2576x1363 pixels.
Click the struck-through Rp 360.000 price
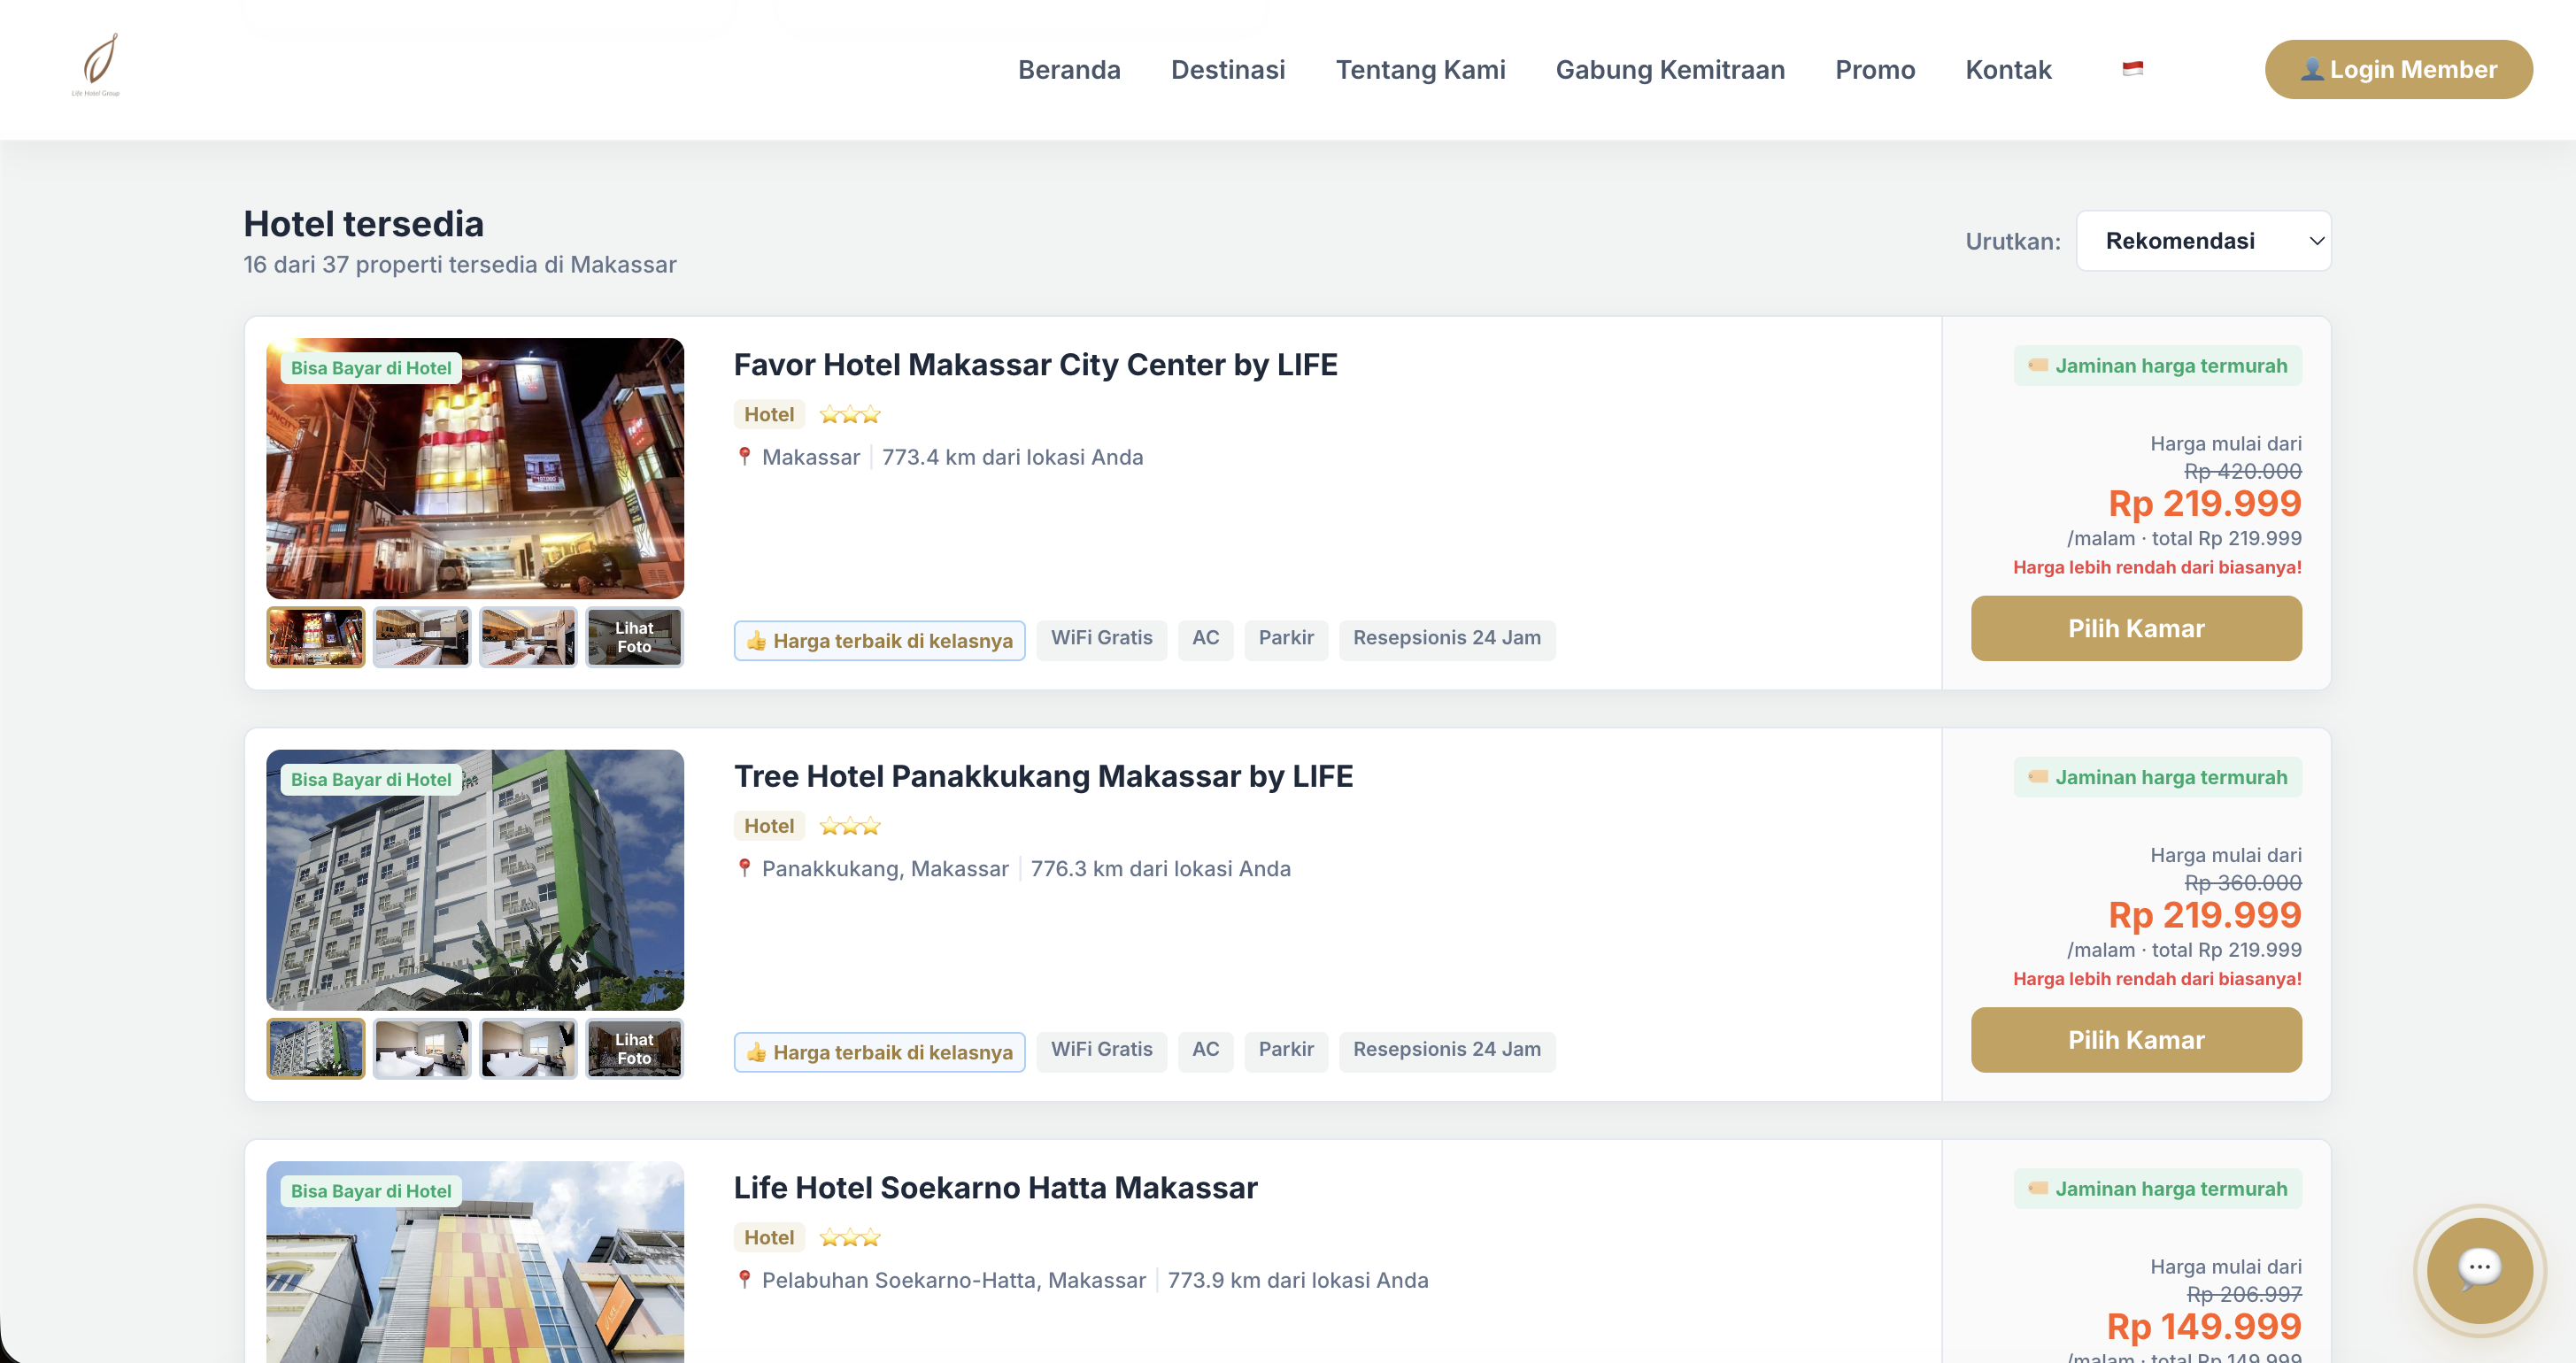tap(2242, 883)
